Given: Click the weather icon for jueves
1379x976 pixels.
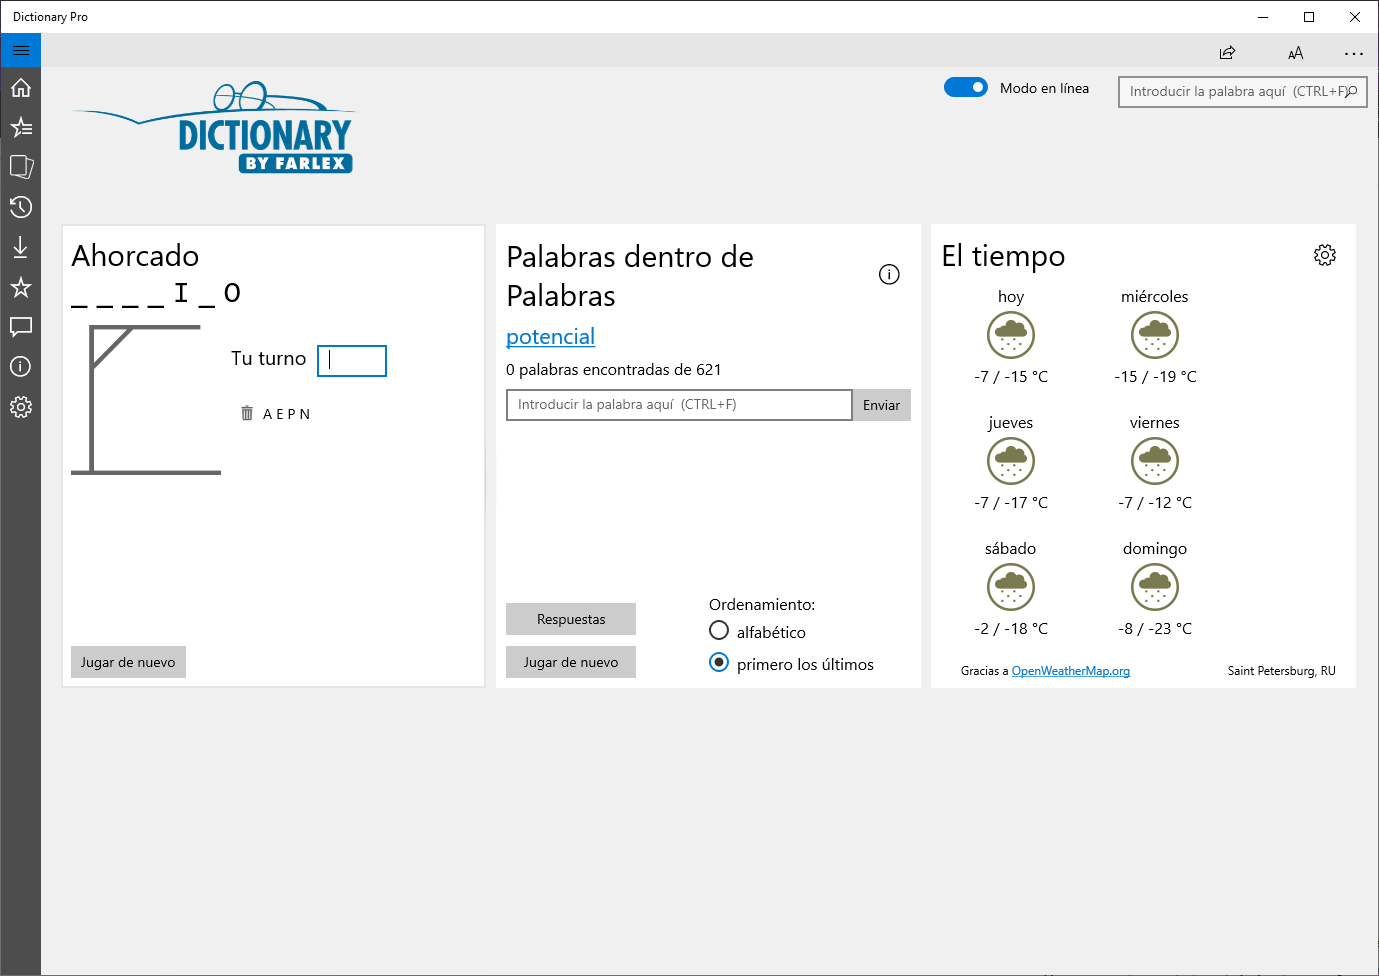Looking at the screenshot, I should click(x=1011, y=461).
